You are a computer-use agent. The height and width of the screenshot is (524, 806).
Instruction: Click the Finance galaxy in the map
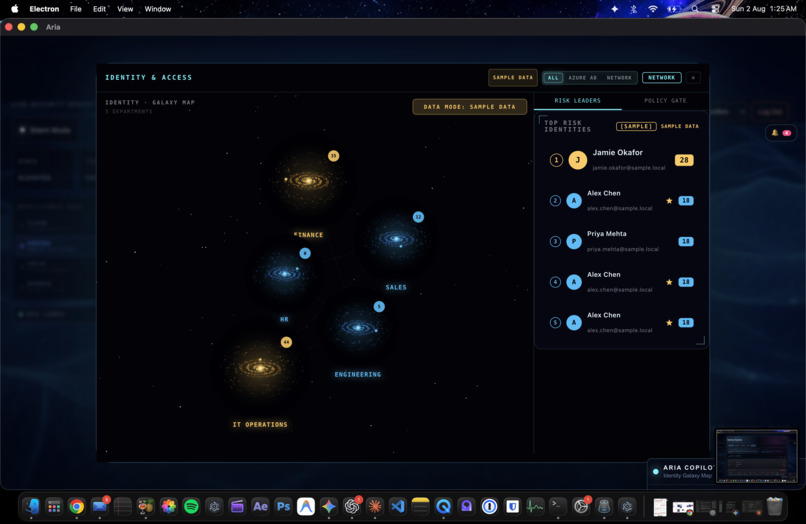click(307, 181)
